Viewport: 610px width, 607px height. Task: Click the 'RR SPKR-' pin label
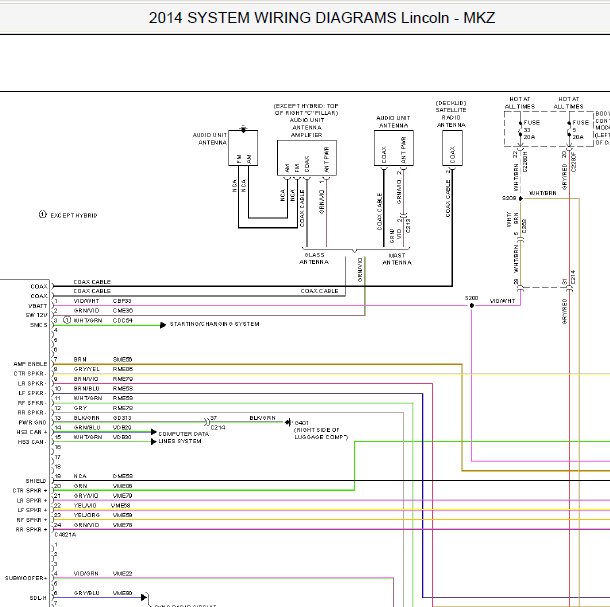(32, 412)
